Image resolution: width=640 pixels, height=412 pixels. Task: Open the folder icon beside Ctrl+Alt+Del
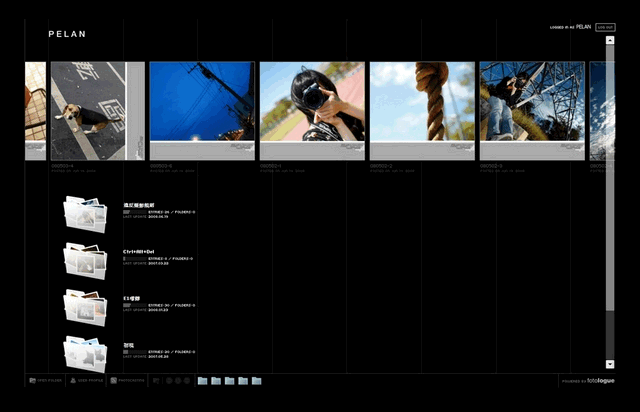coord(85,261)
